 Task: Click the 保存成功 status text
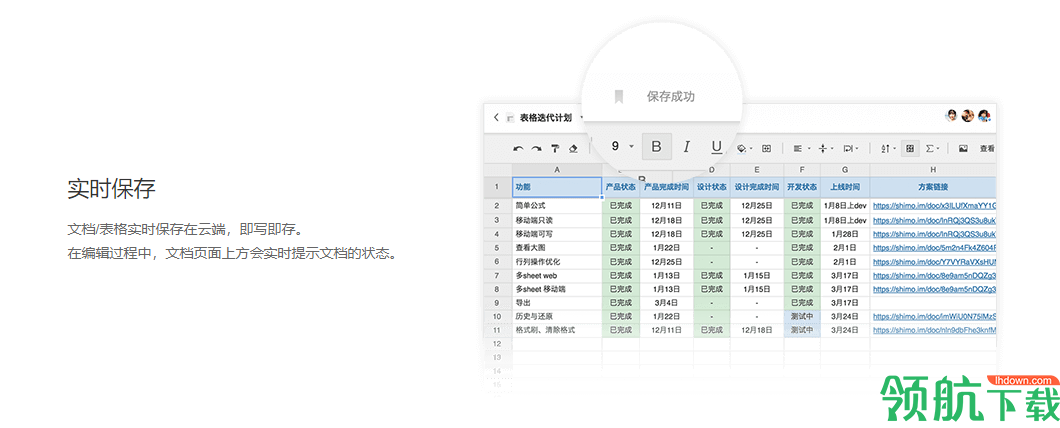coord(671,97)
